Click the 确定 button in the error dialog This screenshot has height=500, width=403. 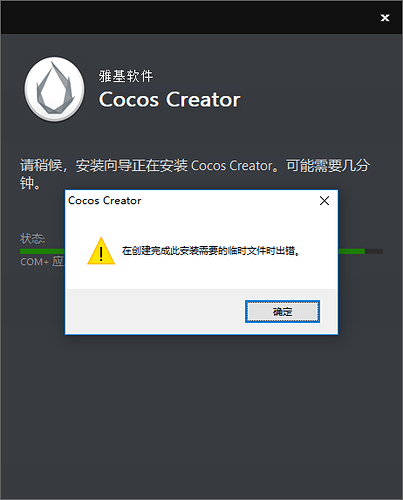(x=282, y=312)
